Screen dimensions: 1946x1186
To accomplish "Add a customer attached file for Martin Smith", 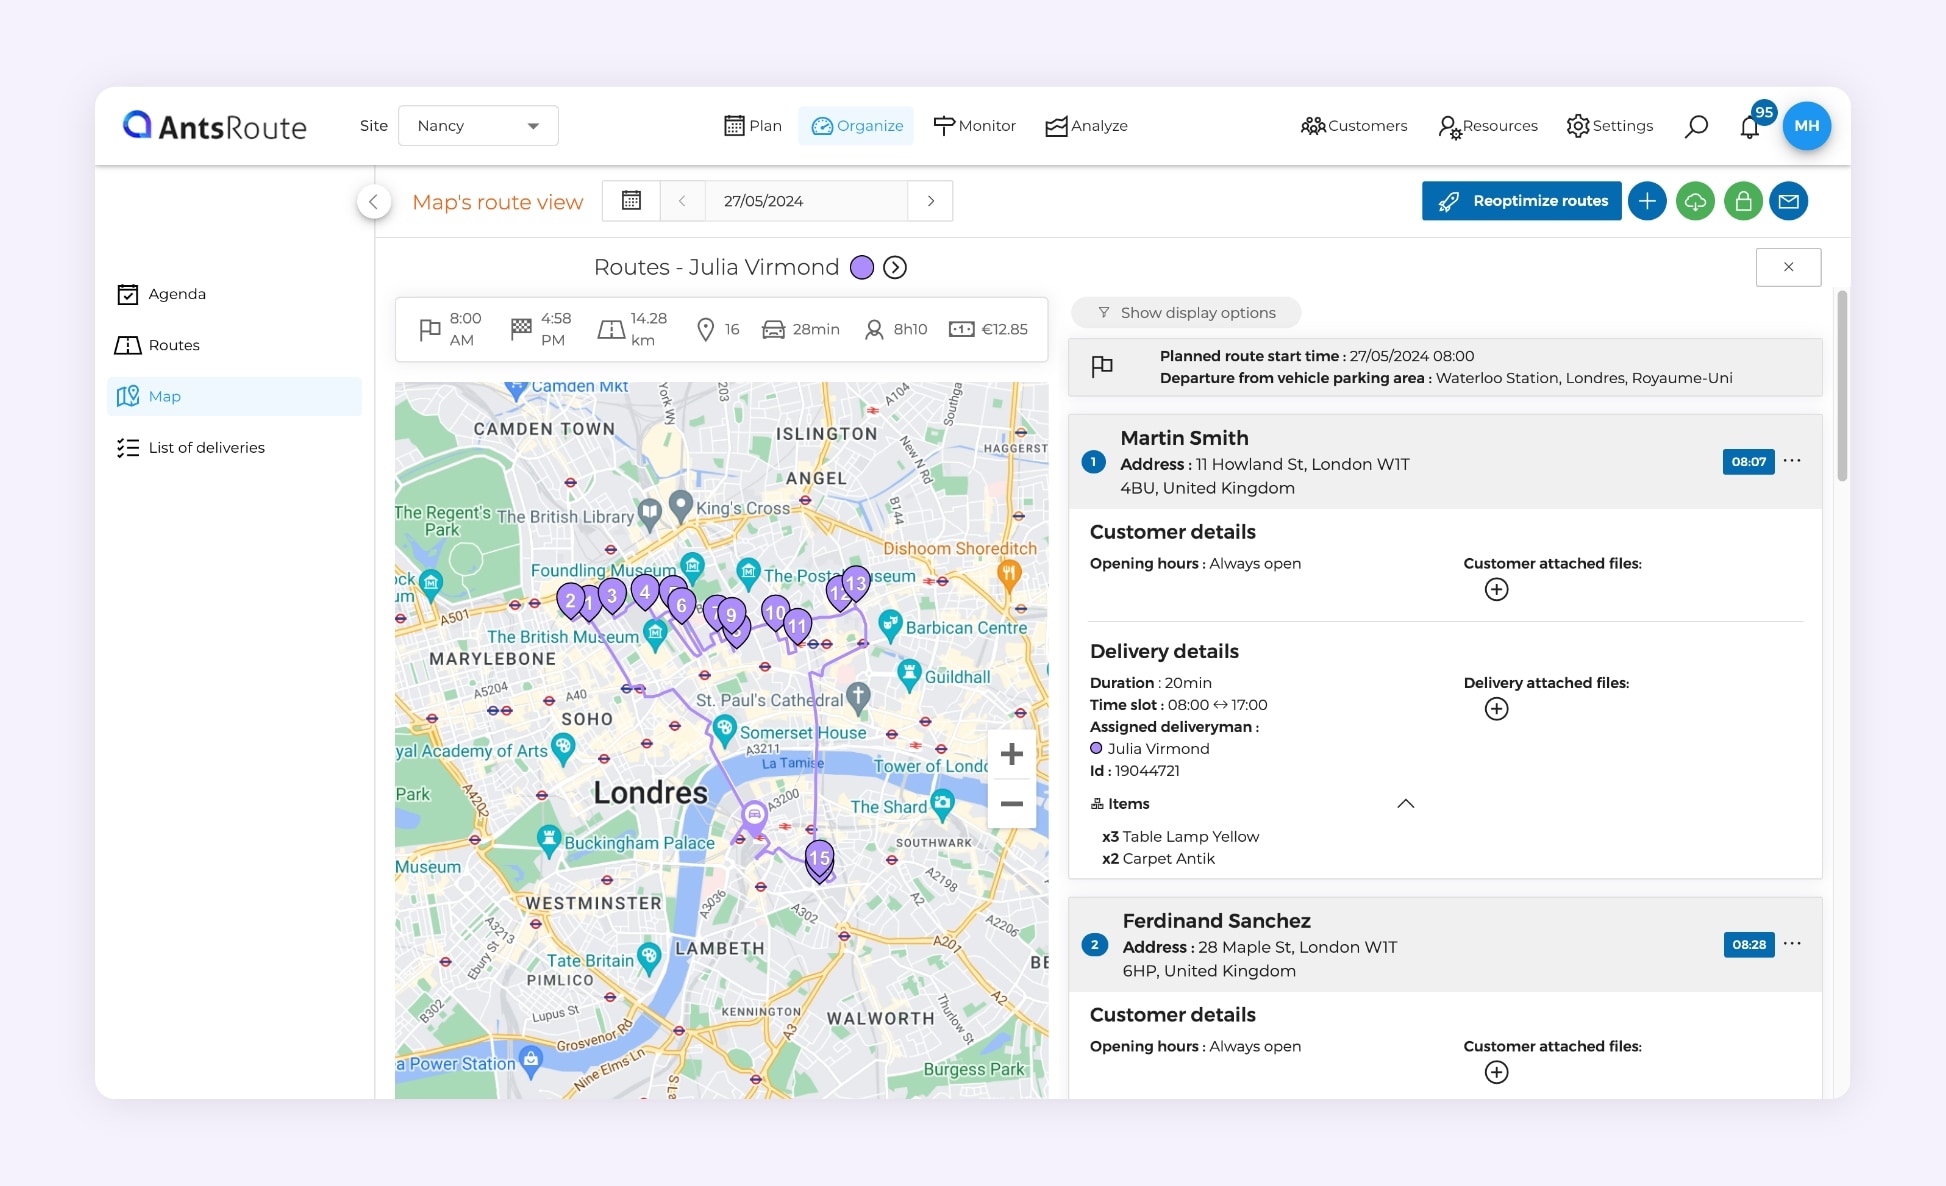I will pyautogui.click(x=1496, y=590).
